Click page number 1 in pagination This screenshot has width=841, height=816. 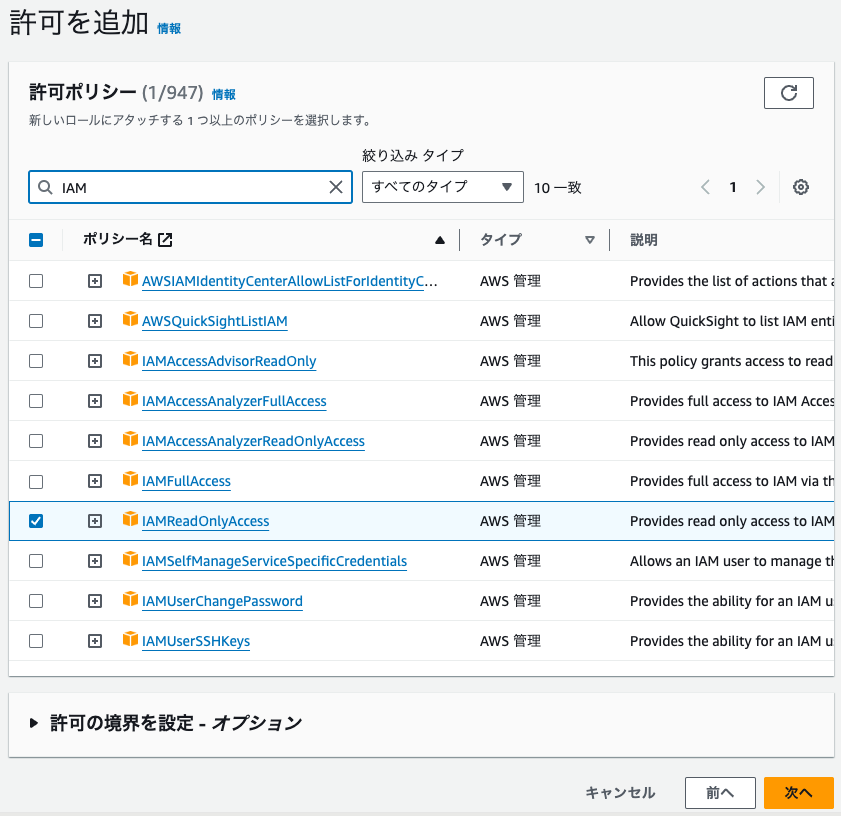733,187
